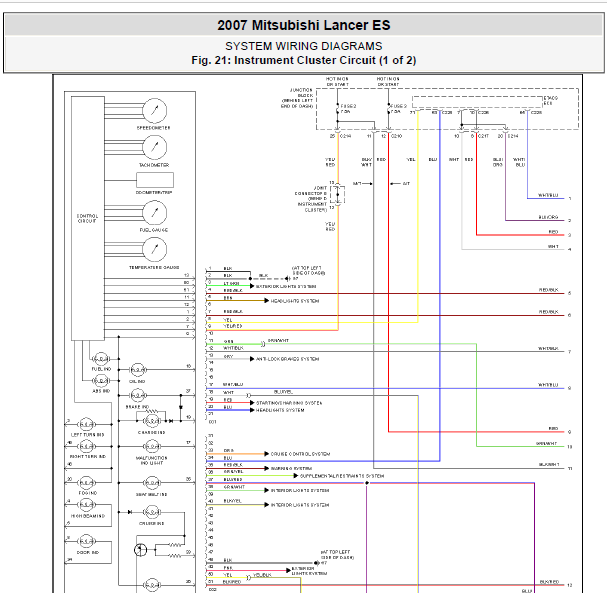This screenshot has width=607, height=593.
Task: Click the 'BLK/RED' wire label at terminal 12
Action: pos(549,582)
